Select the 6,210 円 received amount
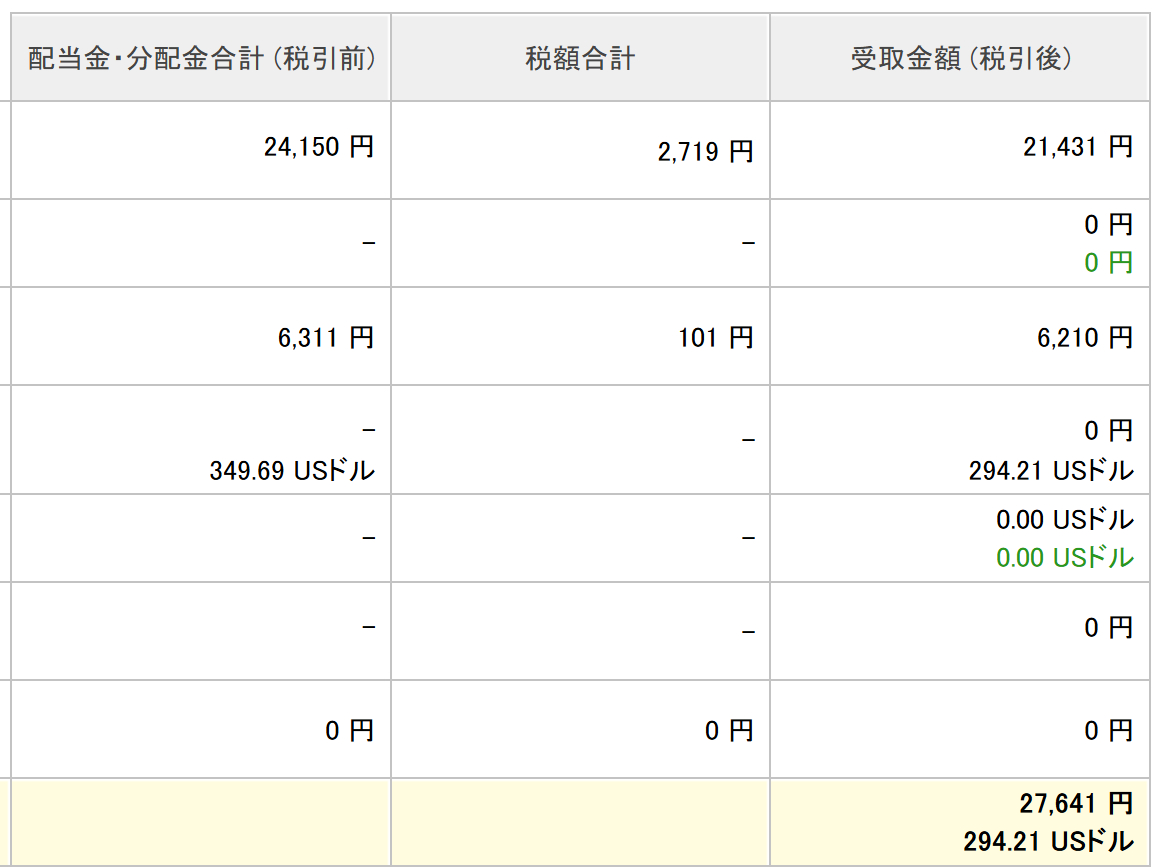Viewport: 1160px width, 867px height. 1085,338
